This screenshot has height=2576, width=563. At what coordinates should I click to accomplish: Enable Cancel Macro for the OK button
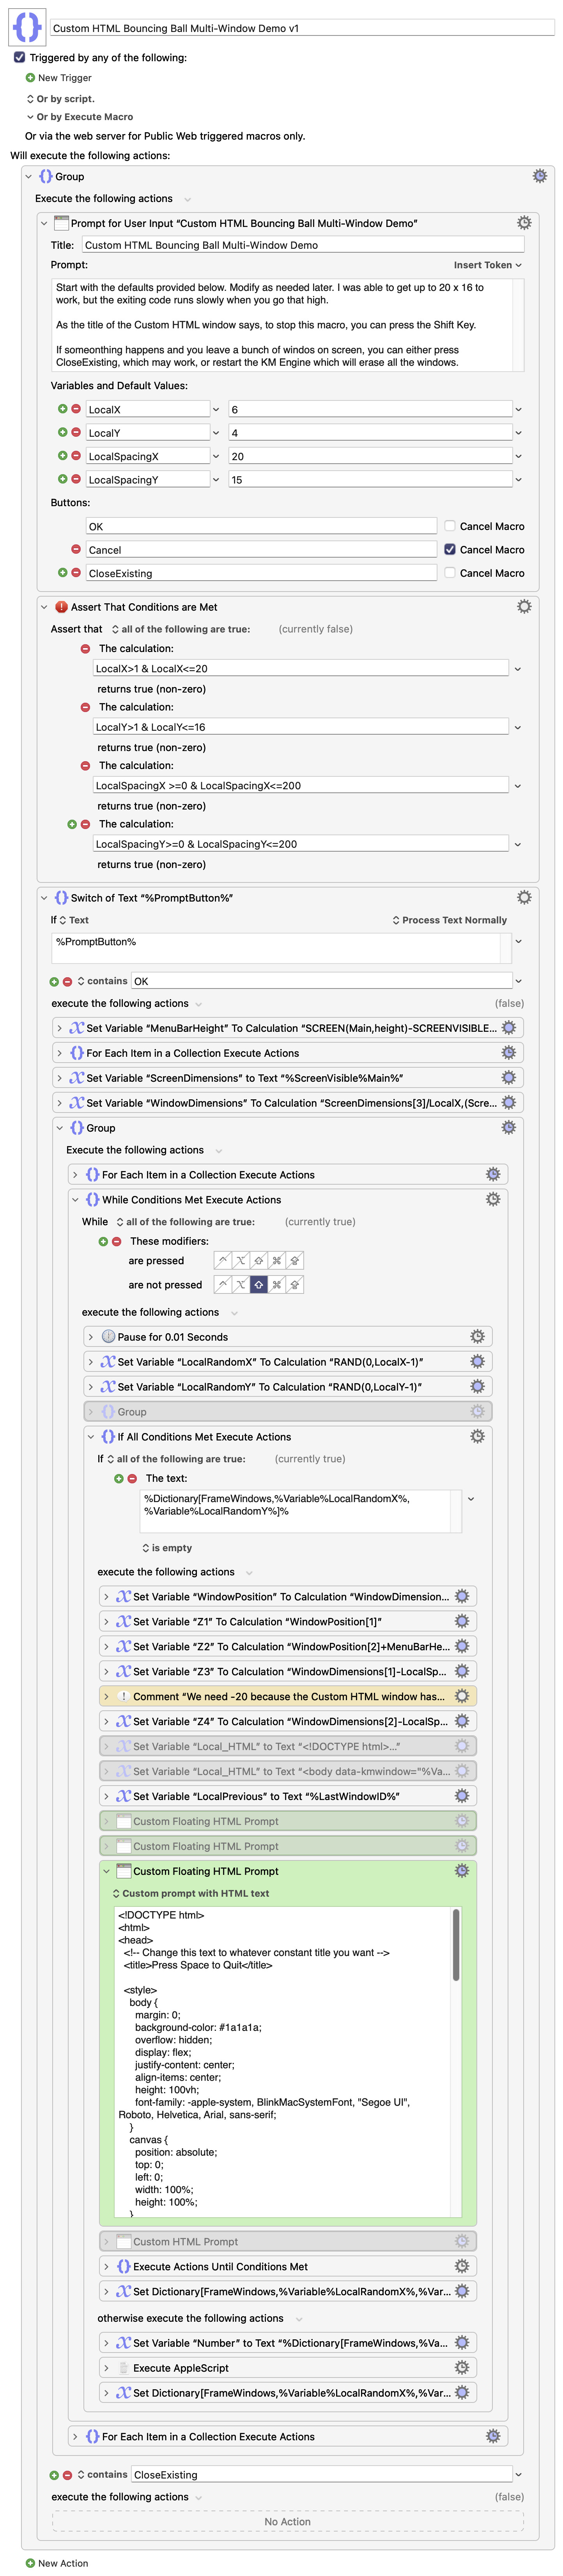point(450,526)
